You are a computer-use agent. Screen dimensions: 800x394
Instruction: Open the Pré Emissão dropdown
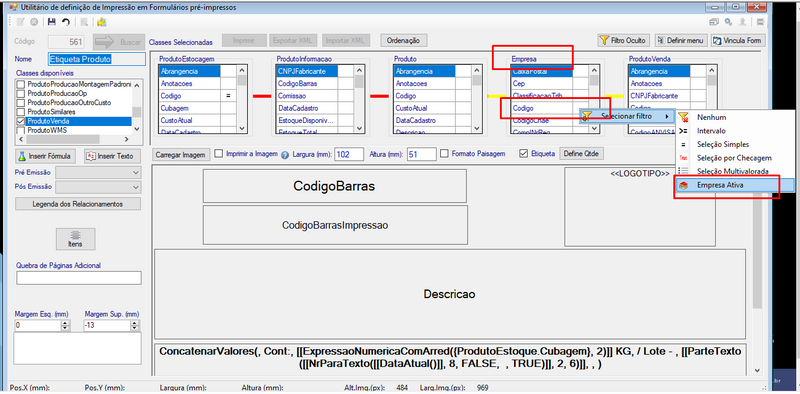pos(136,173)
